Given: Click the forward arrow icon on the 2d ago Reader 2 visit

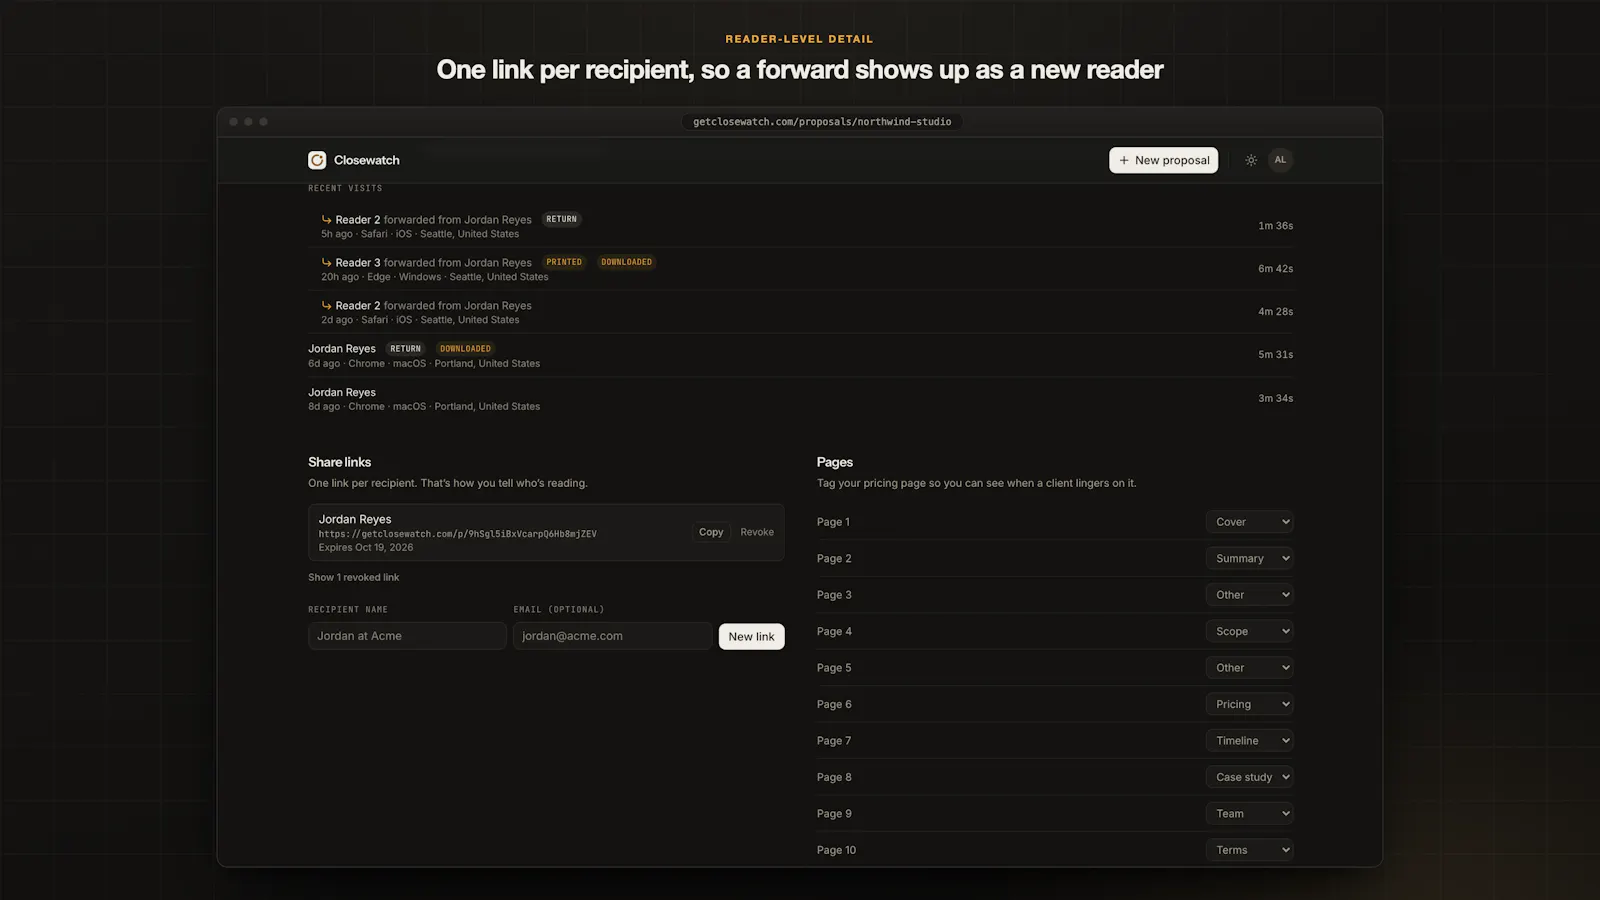Looking at the screenshot, I should [x=326, y=305].
